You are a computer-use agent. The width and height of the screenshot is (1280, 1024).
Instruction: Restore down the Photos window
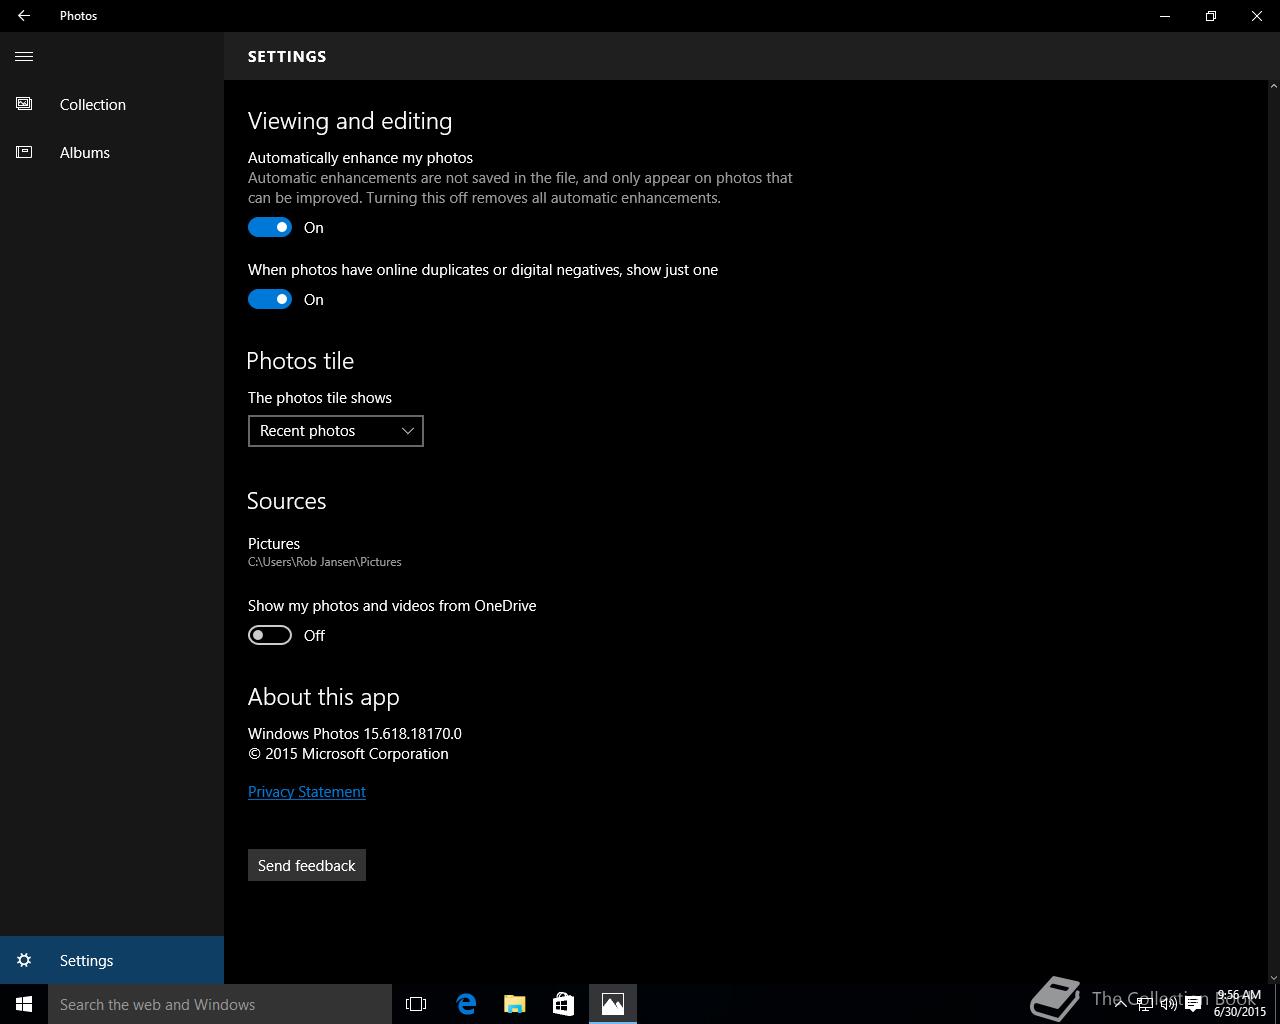point(1211,16)
